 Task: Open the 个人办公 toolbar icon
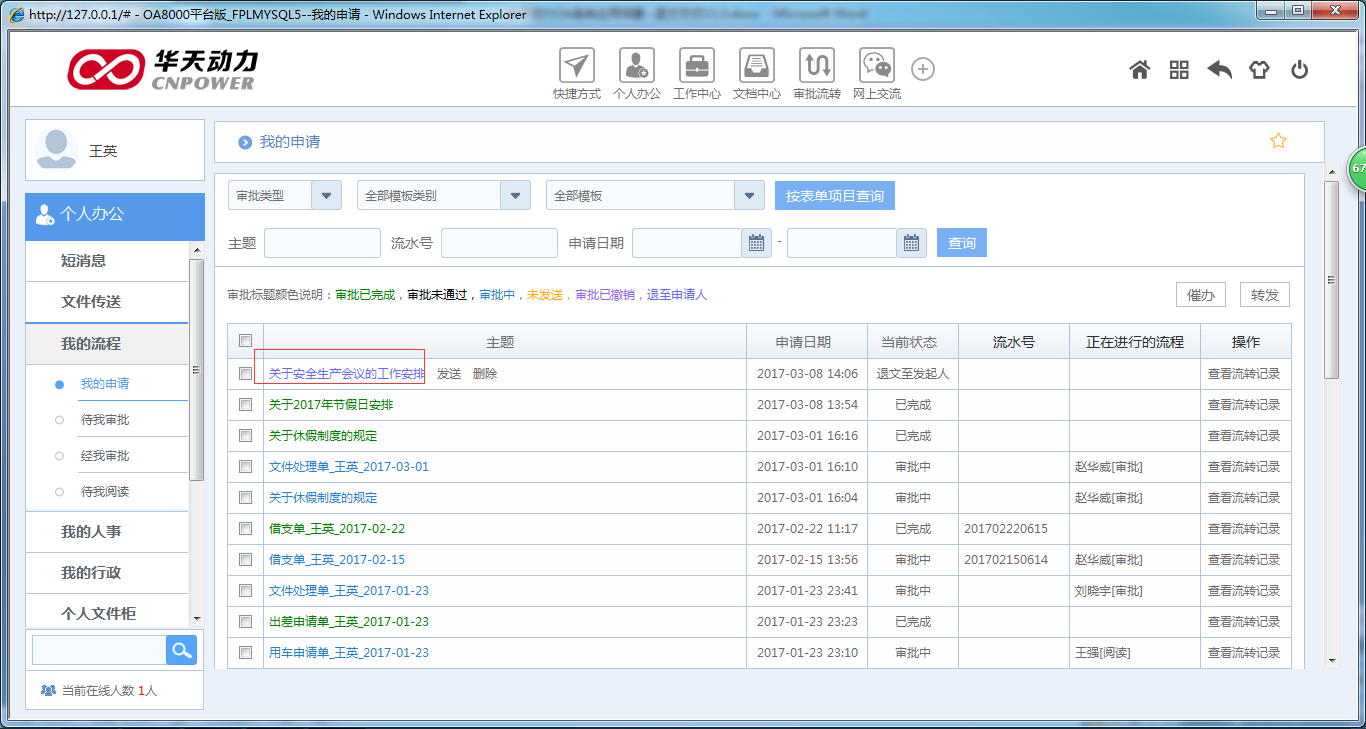(x=636, y=66)
